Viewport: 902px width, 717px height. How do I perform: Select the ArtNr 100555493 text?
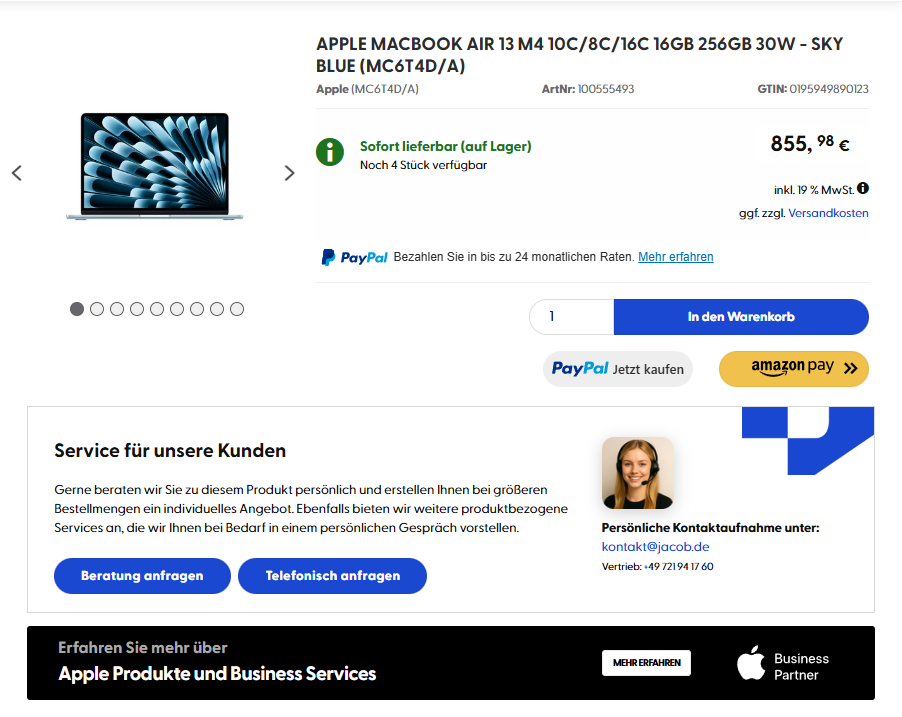tap(588, 89)
